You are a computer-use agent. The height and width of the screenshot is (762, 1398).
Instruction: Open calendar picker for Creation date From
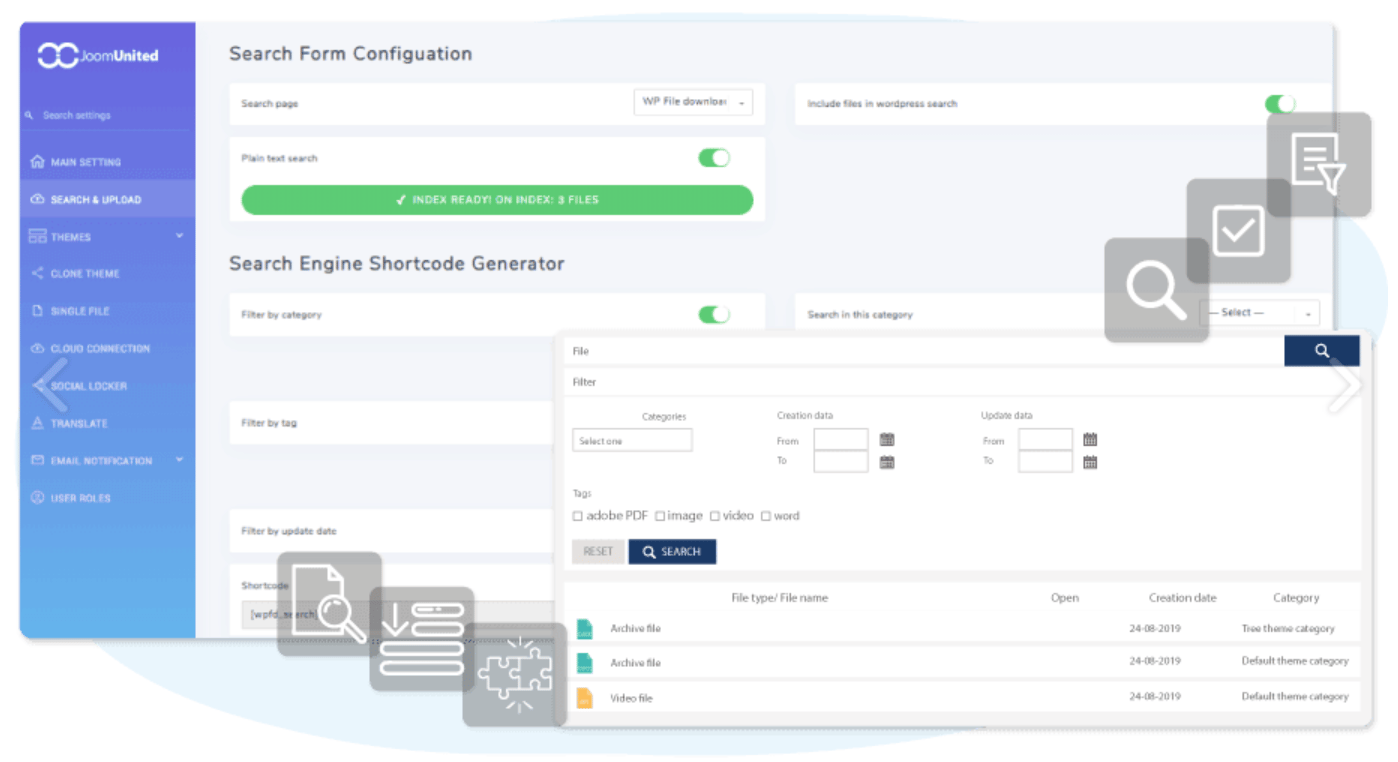[887, 440]
